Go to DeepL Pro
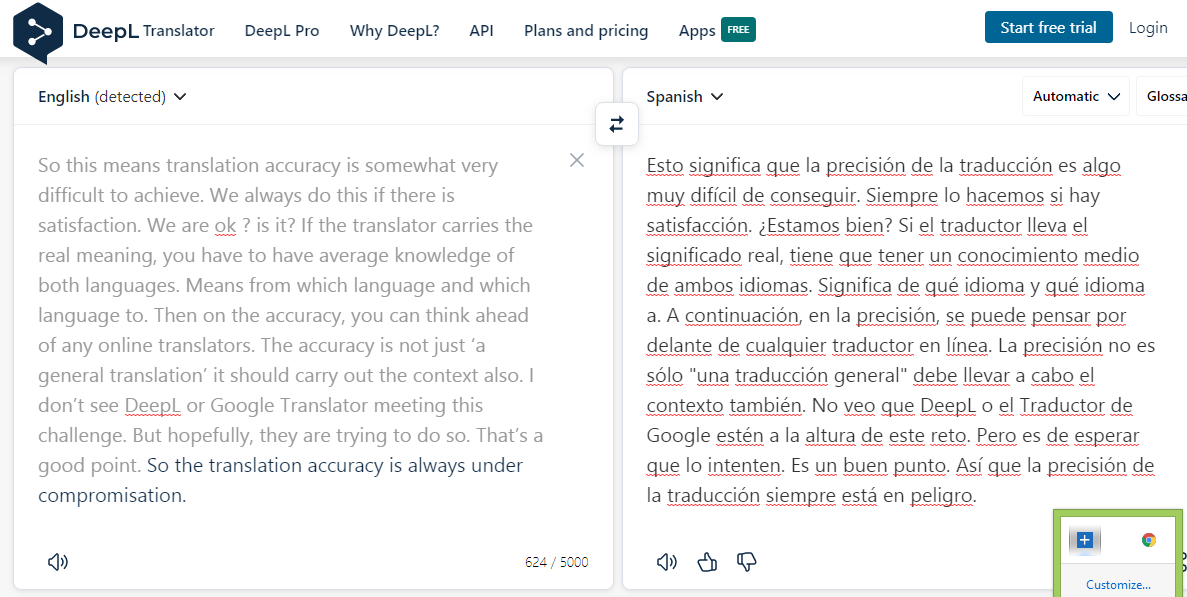 (x=282, y=31)
